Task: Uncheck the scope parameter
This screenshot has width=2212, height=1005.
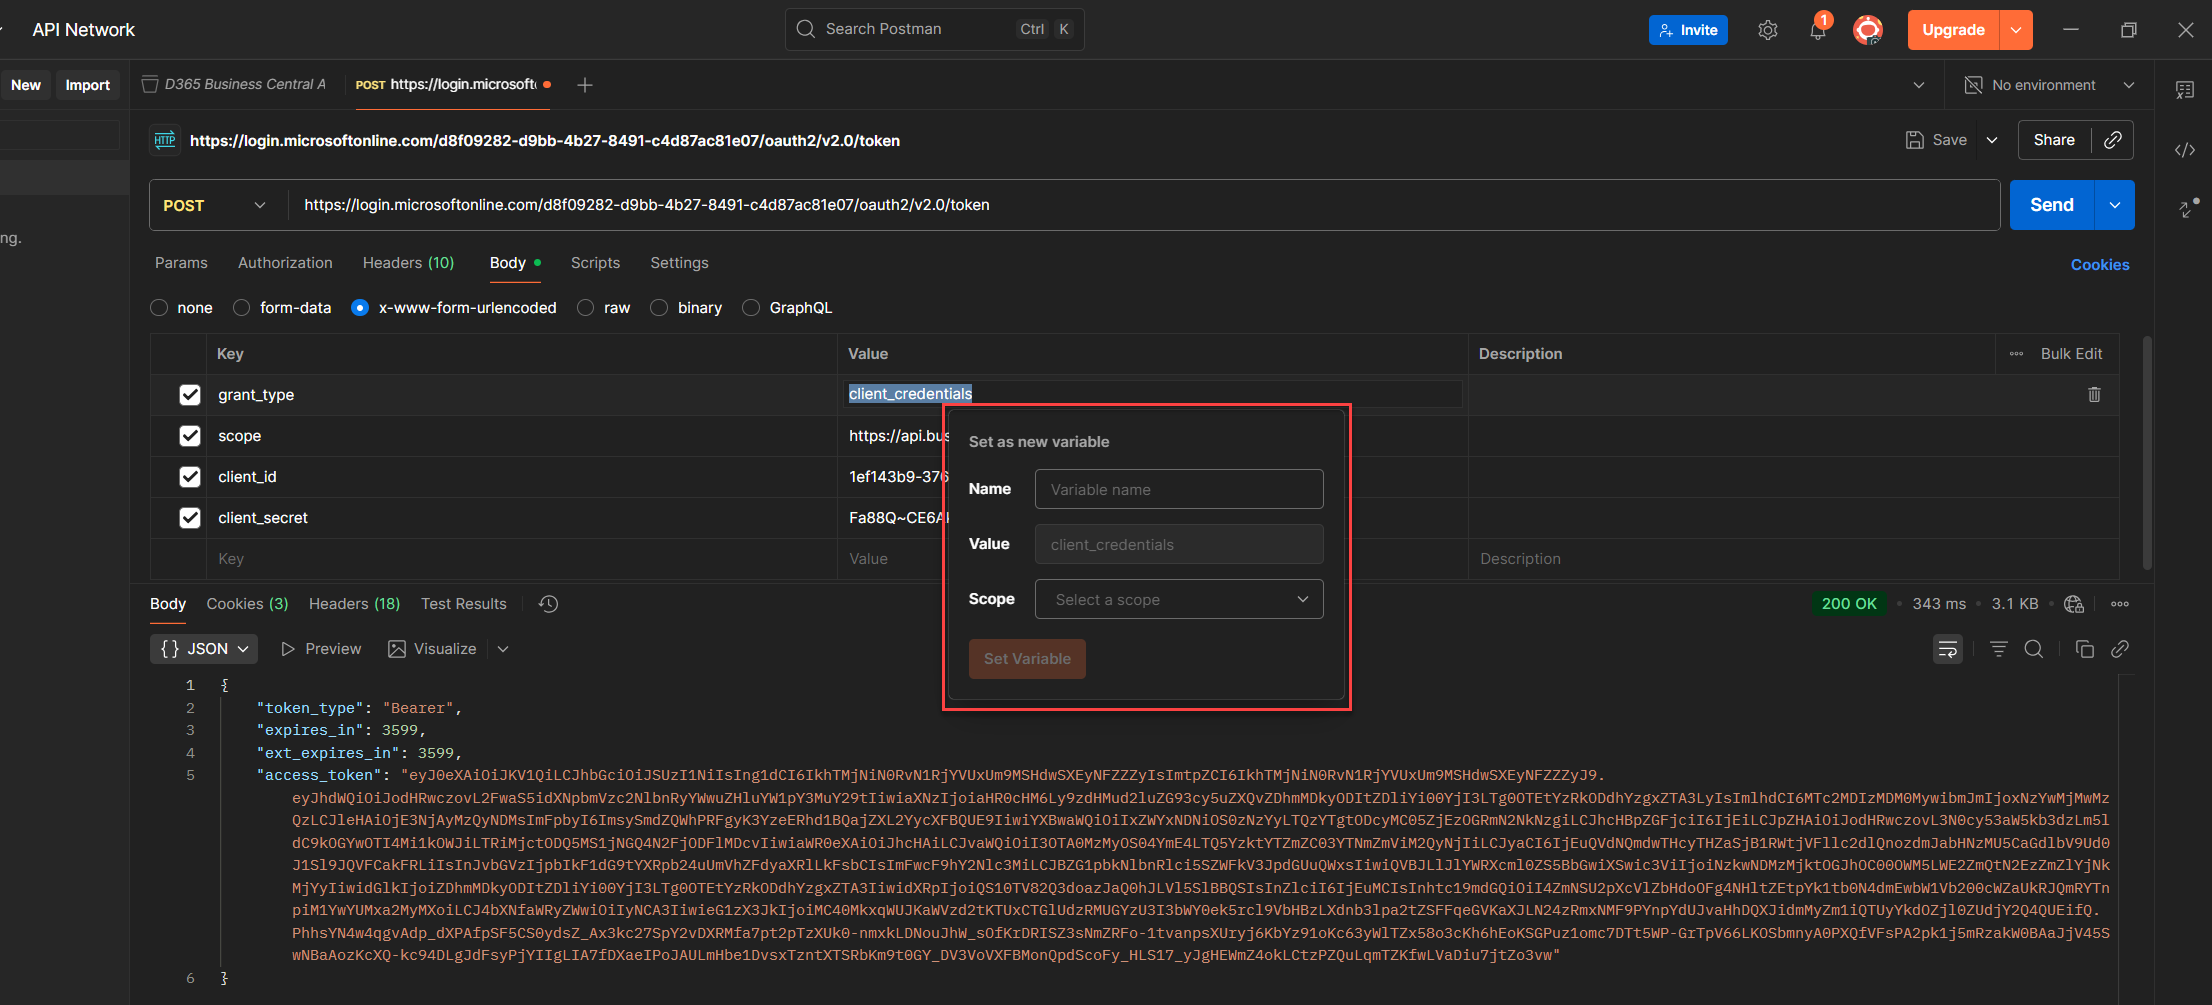Action: pyautogui.click(x=190, y=436)
